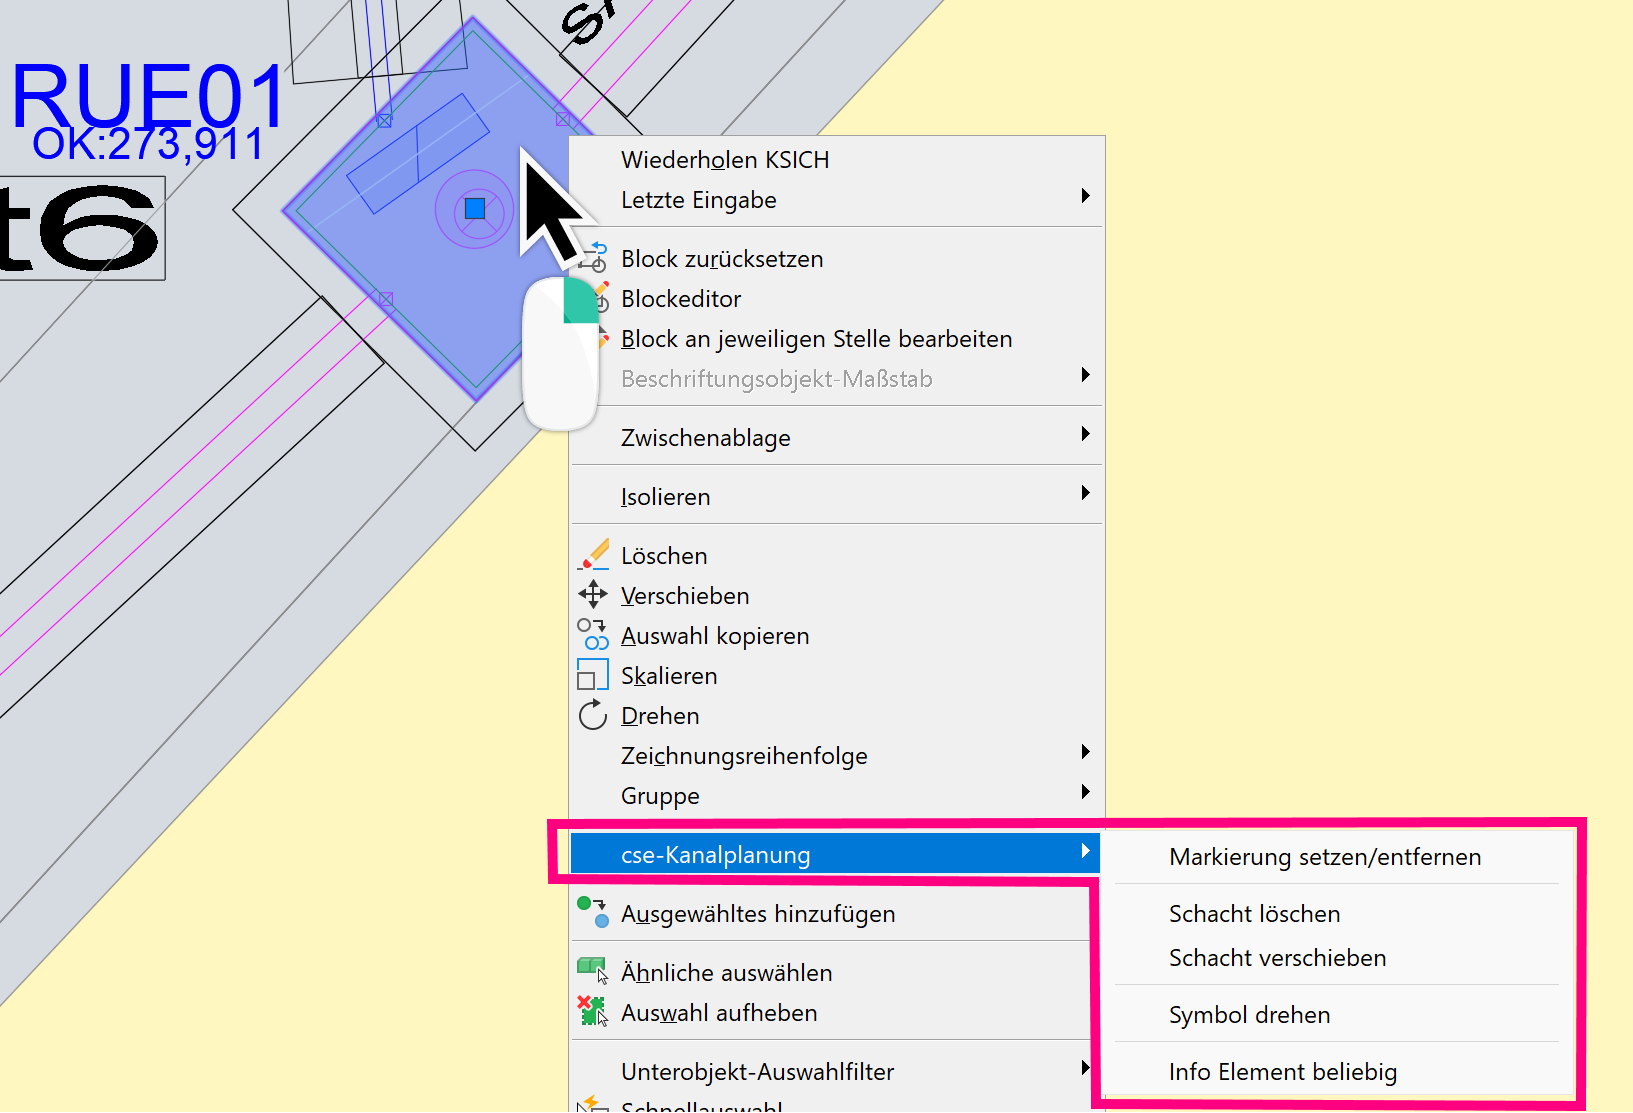Image resolution: width=1633 pixels, height=1113 pixels.
Task: Select Schacht löschen in cse-Kanalplanung submenu
Action: (1254, 914)
